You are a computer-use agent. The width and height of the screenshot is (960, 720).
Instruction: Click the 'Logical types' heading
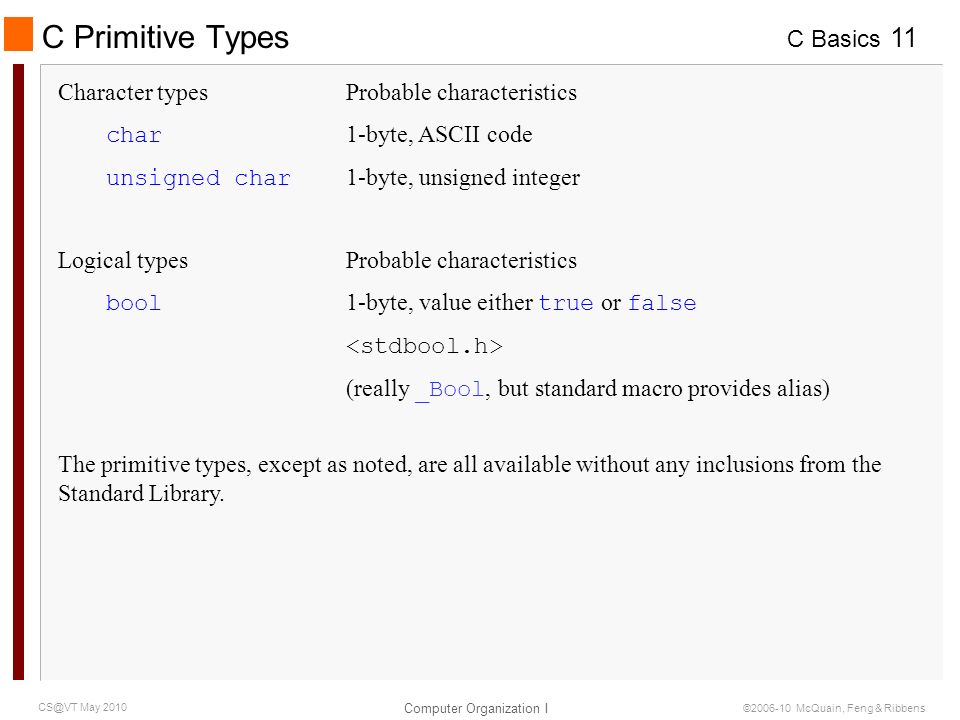[122, 261]
